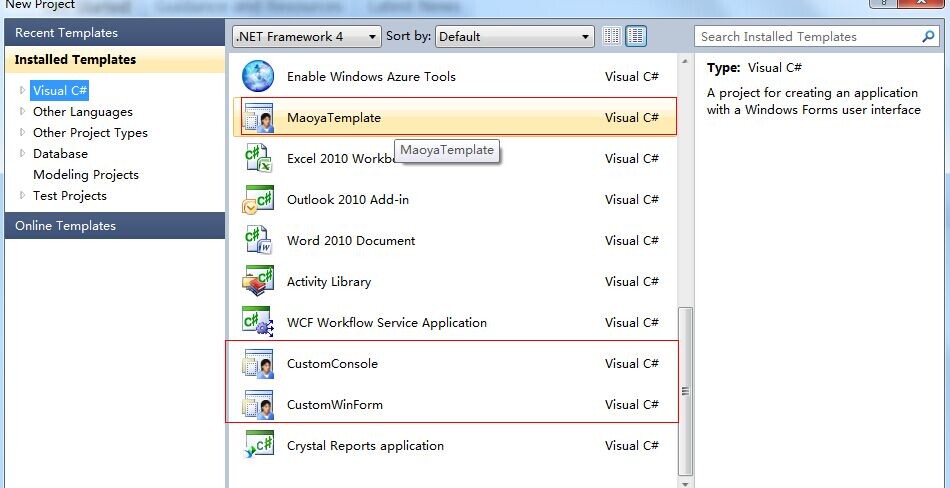950x488 pixels.
Task: Select WCF Workflow Service Application label
Action: pyautogui.click(x=387, y=323)
